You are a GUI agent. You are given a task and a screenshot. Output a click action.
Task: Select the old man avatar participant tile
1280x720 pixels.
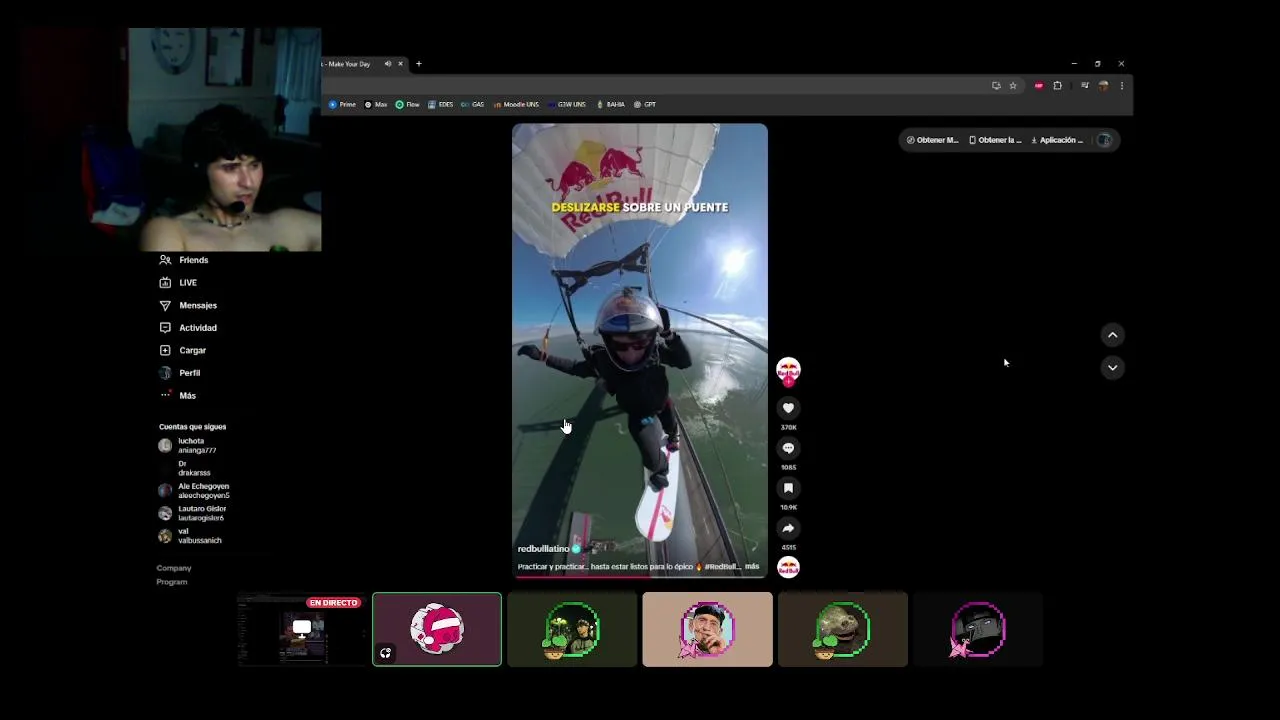[707, 629]
